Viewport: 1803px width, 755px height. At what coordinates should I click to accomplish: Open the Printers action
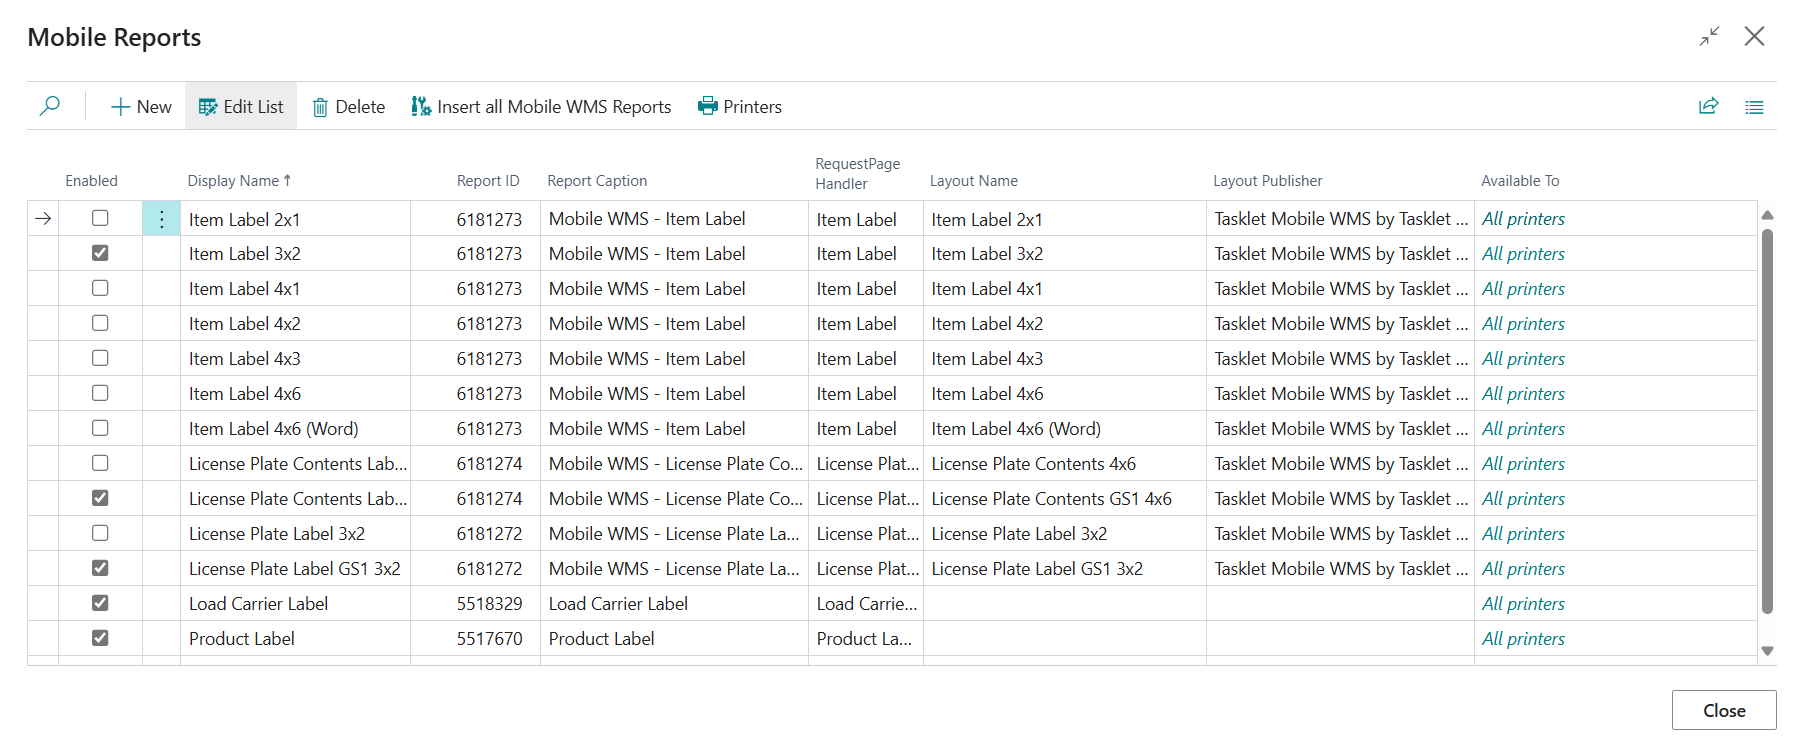[740, 107]
